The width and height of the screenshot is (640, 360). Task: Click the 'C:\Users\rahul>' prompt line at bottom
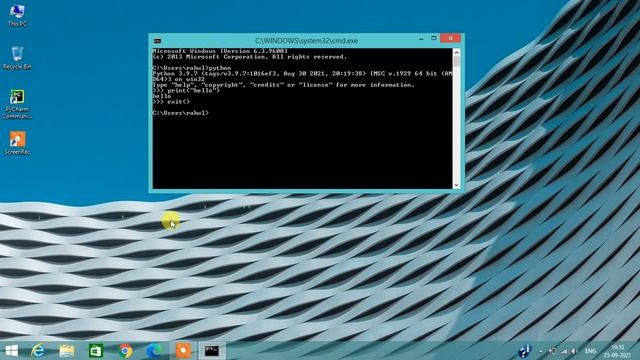(180, 113)
